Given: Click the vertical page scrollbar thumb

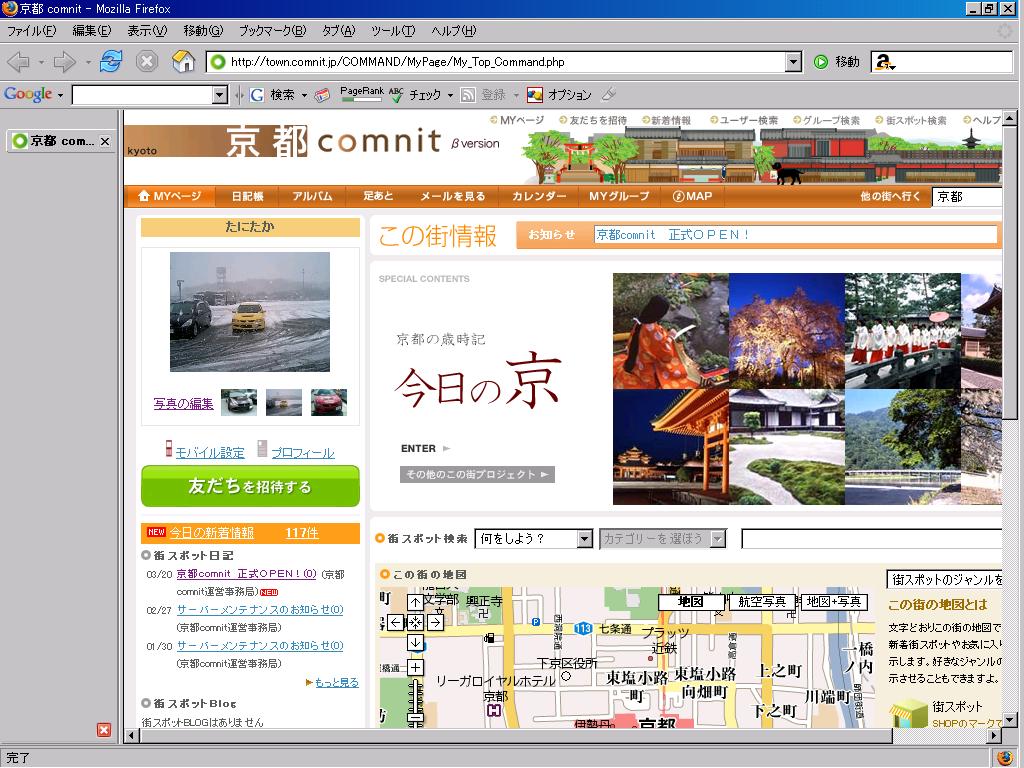Looking at the screenshot, I should (1010, 273).
